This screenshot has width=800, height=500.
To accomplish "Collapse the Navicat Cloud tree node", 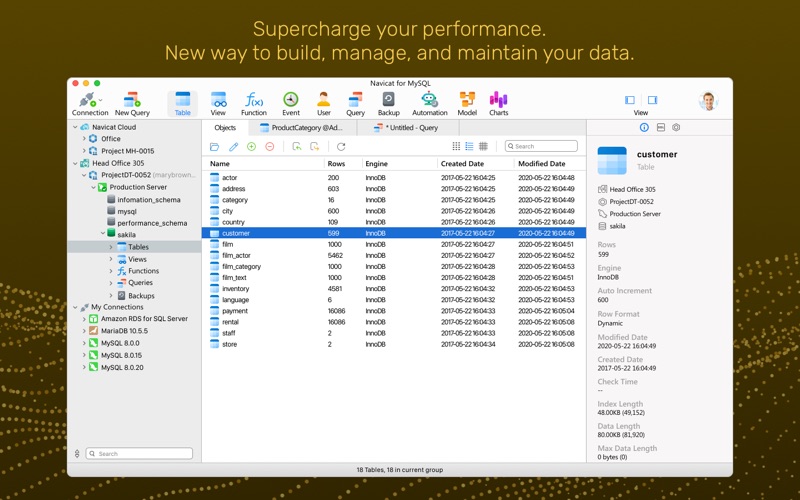I will coord(76,127).
